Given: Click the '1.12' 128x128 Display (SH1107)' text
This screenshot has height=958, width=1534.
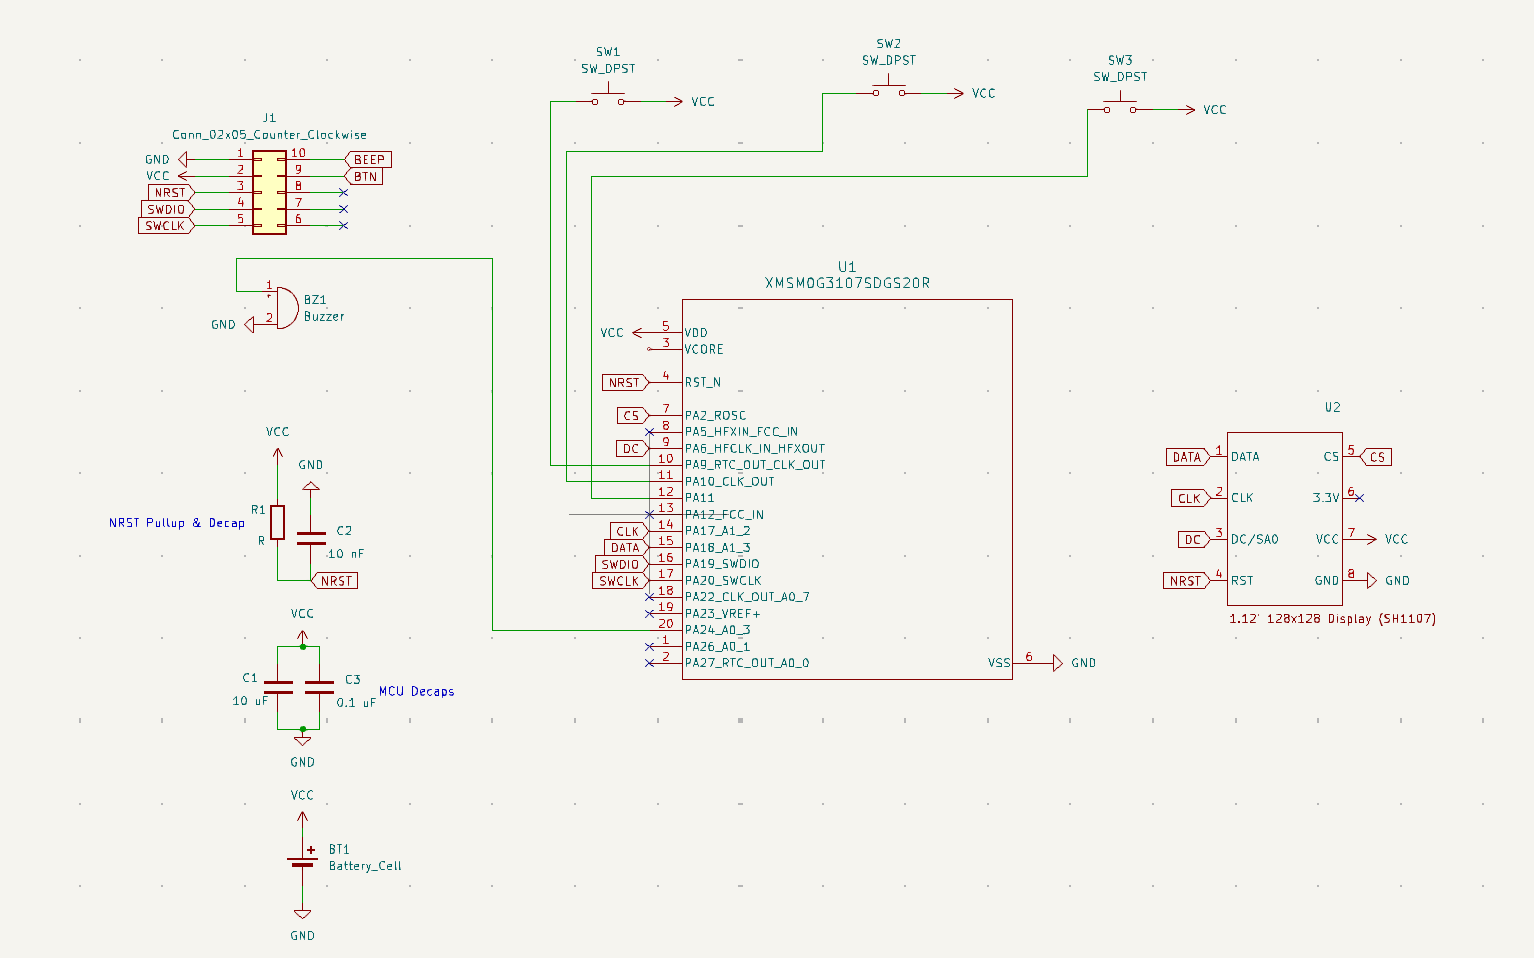Looking at the screenshot, I should 1332,618.
